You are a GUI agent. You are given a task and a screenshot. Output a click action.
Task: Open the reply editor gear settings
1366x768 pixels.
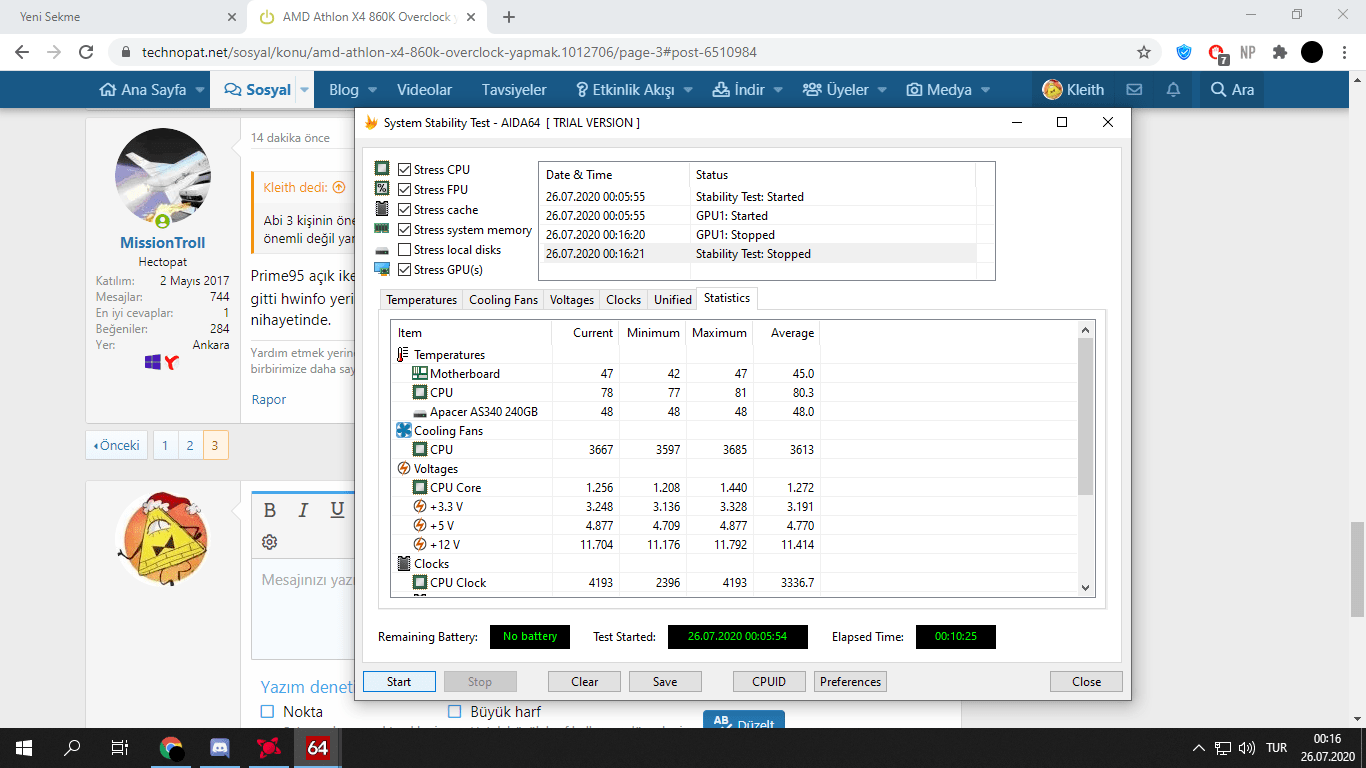click(x=270, y=542)
